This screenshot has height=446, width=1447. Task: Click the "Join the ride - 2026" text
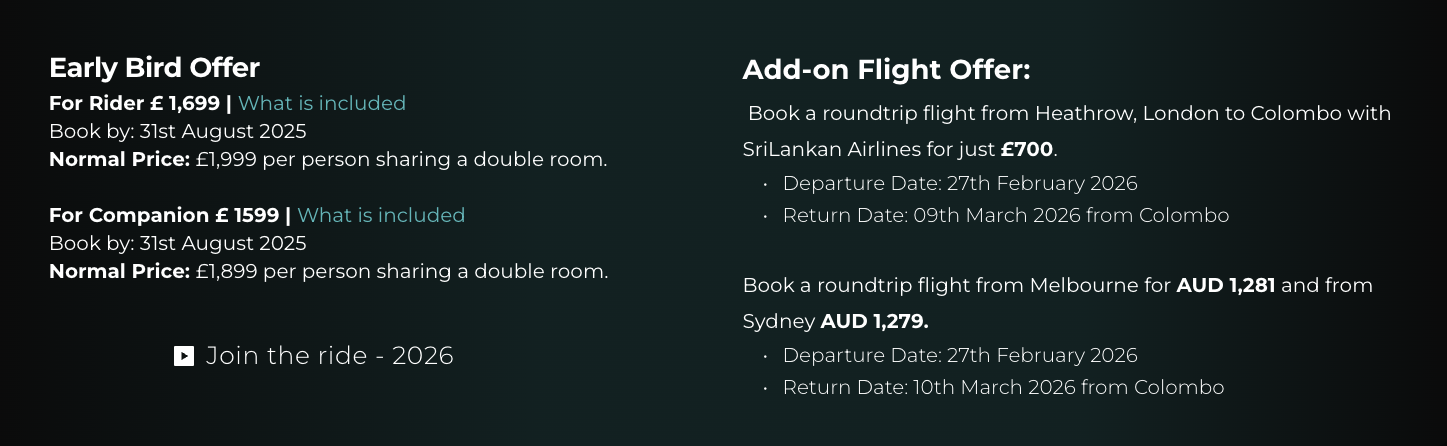pos(329,356)
